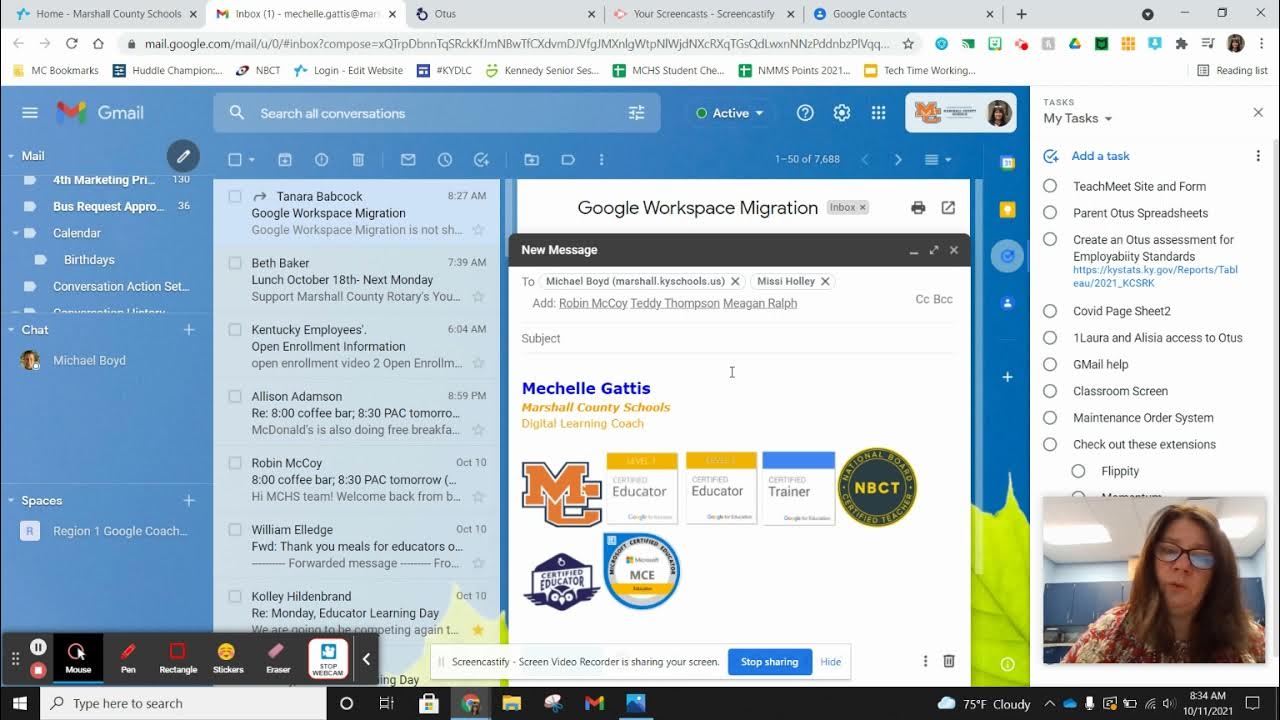Open select-all checkbox dropdown arrow
This screenshot has height=720, width=1280.
252,160
